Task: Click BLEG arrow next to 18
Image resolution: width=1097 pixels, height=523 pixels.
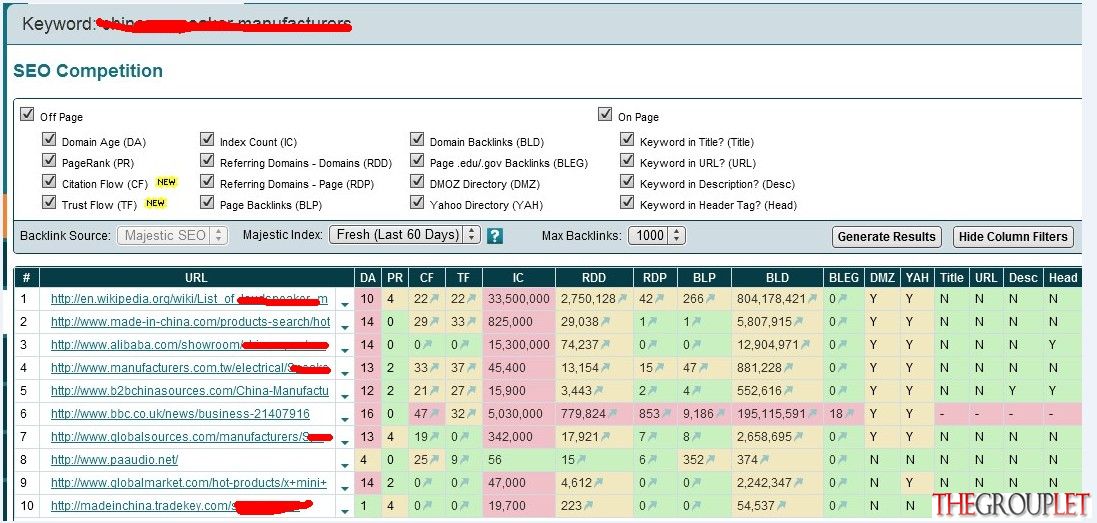Action: tap(849, 414)
